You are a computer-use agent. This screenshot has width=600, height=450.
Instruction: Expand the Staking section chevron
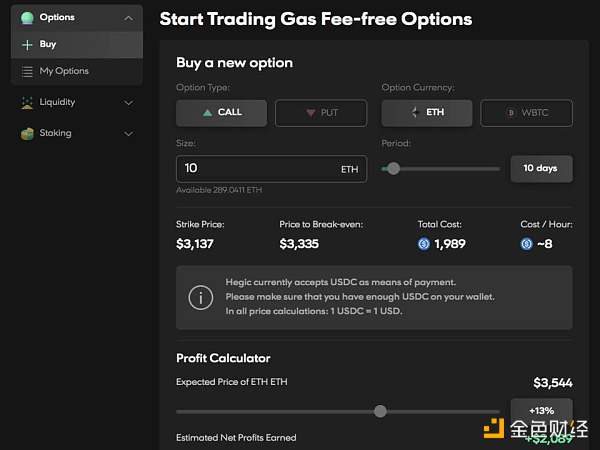[x=128, y=133]
